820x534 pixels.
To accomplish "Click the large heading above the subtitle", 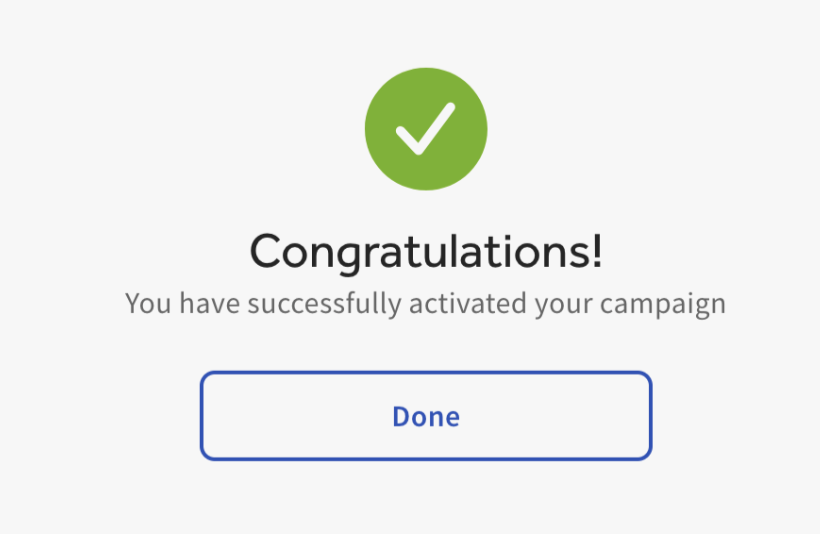I will pos(426,251).
